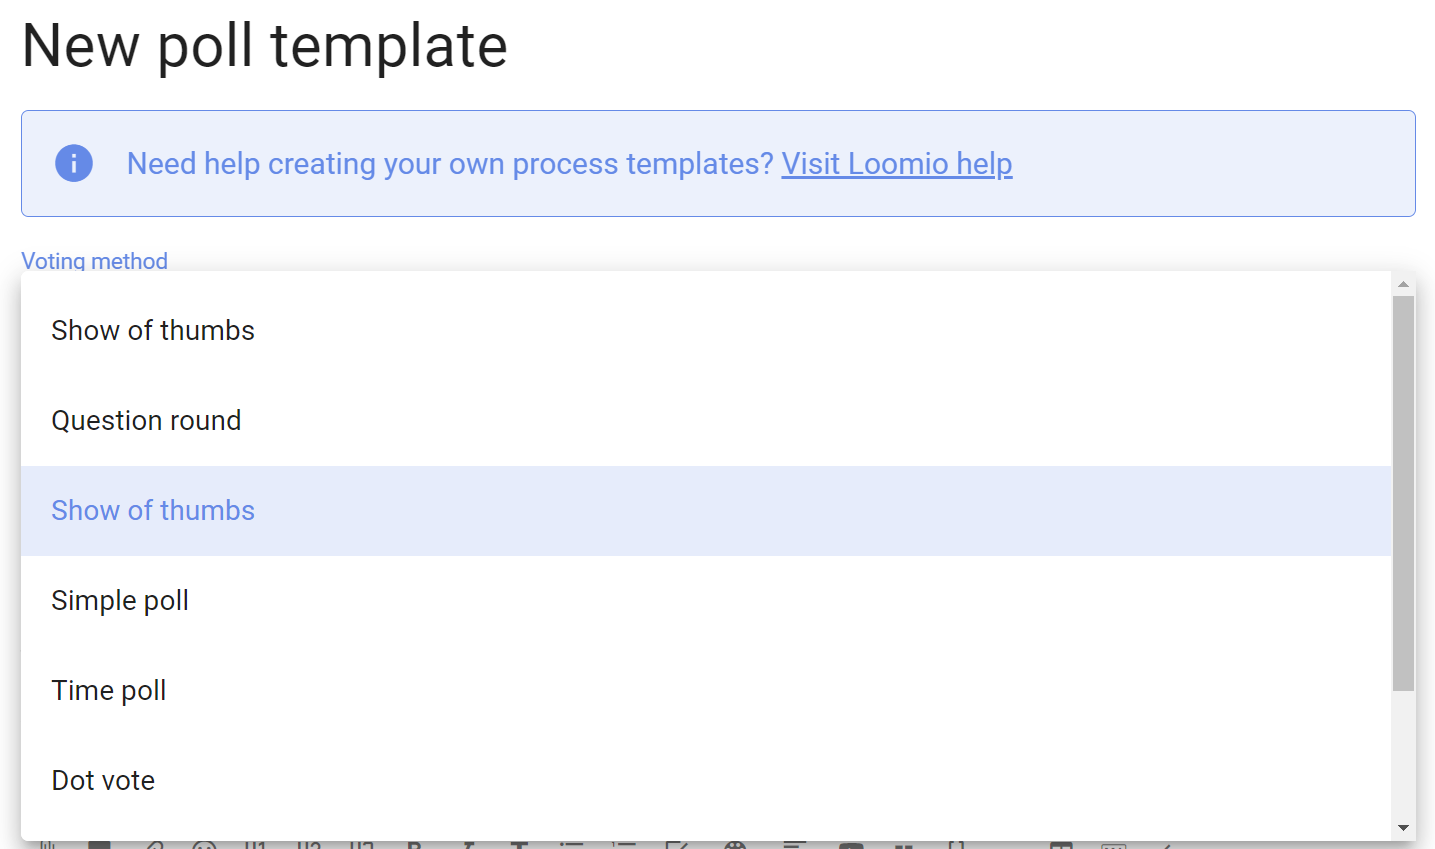Image resolution: width=1435 pixels, height=849 pixels.
Task: Apply Heading 2 from the editor toolbar
Action: point(309,845)
